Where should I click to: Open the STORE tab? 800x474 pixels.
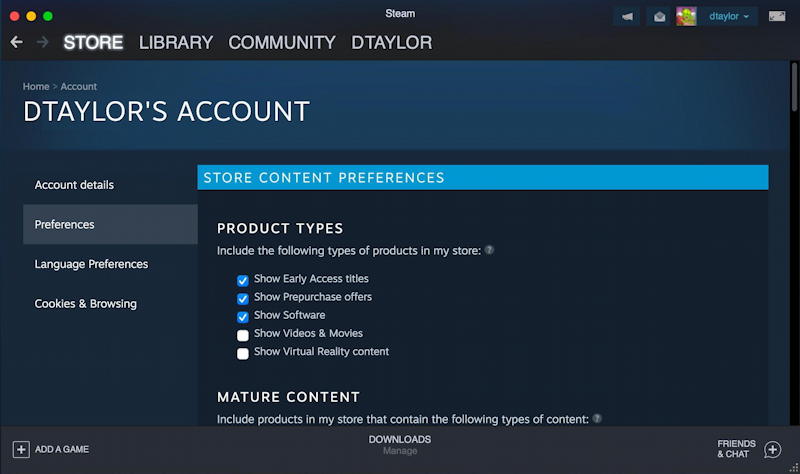(x=93, y=42)
